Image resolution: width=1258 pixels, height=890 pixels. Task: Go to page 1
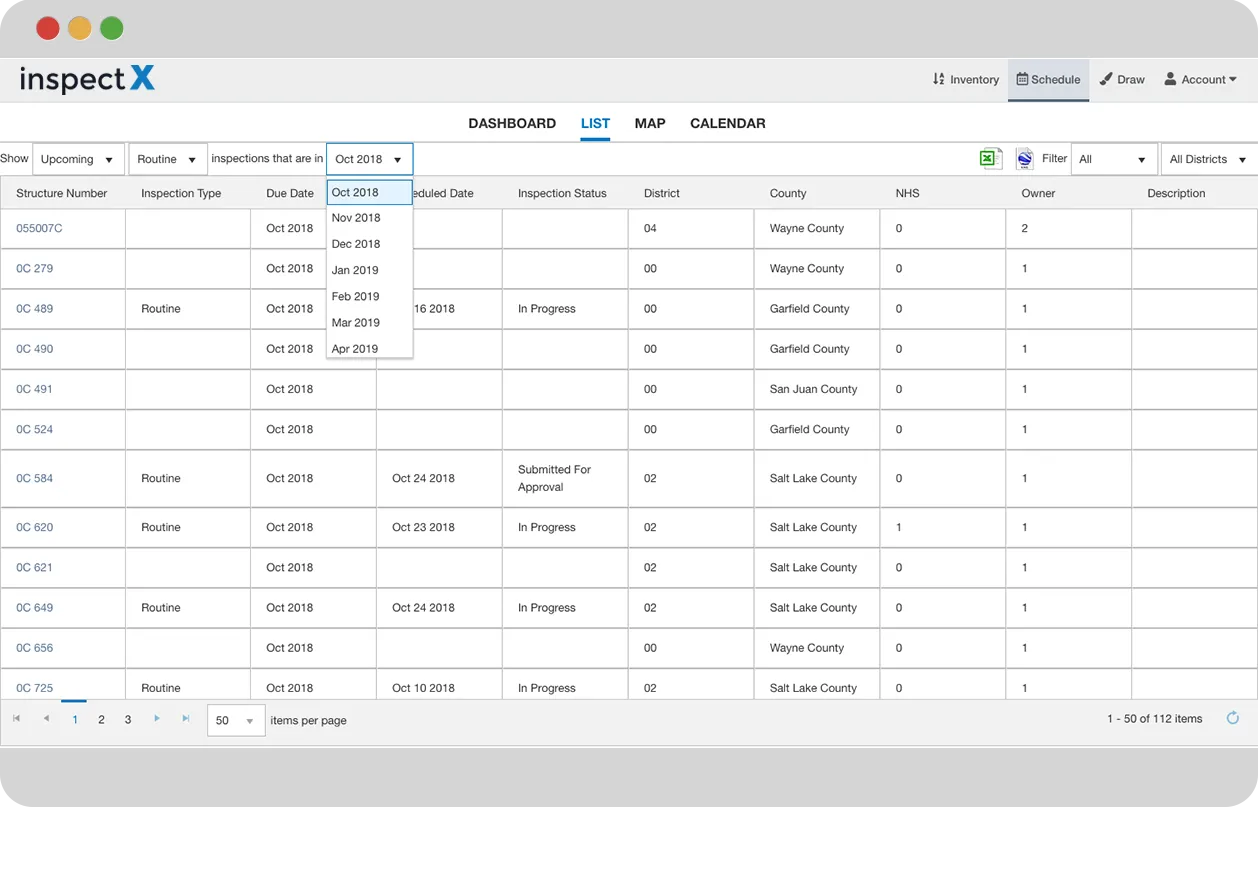click(x=75, y=719)
